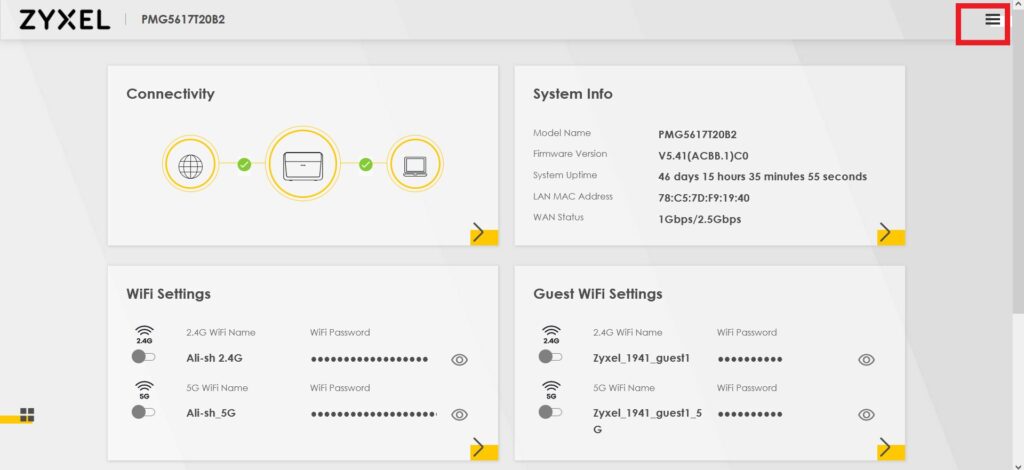Toggle the Ali-sh_5G WiFi switch
Viewport: 1024px width, 470px height.
[x=143, y=412]
